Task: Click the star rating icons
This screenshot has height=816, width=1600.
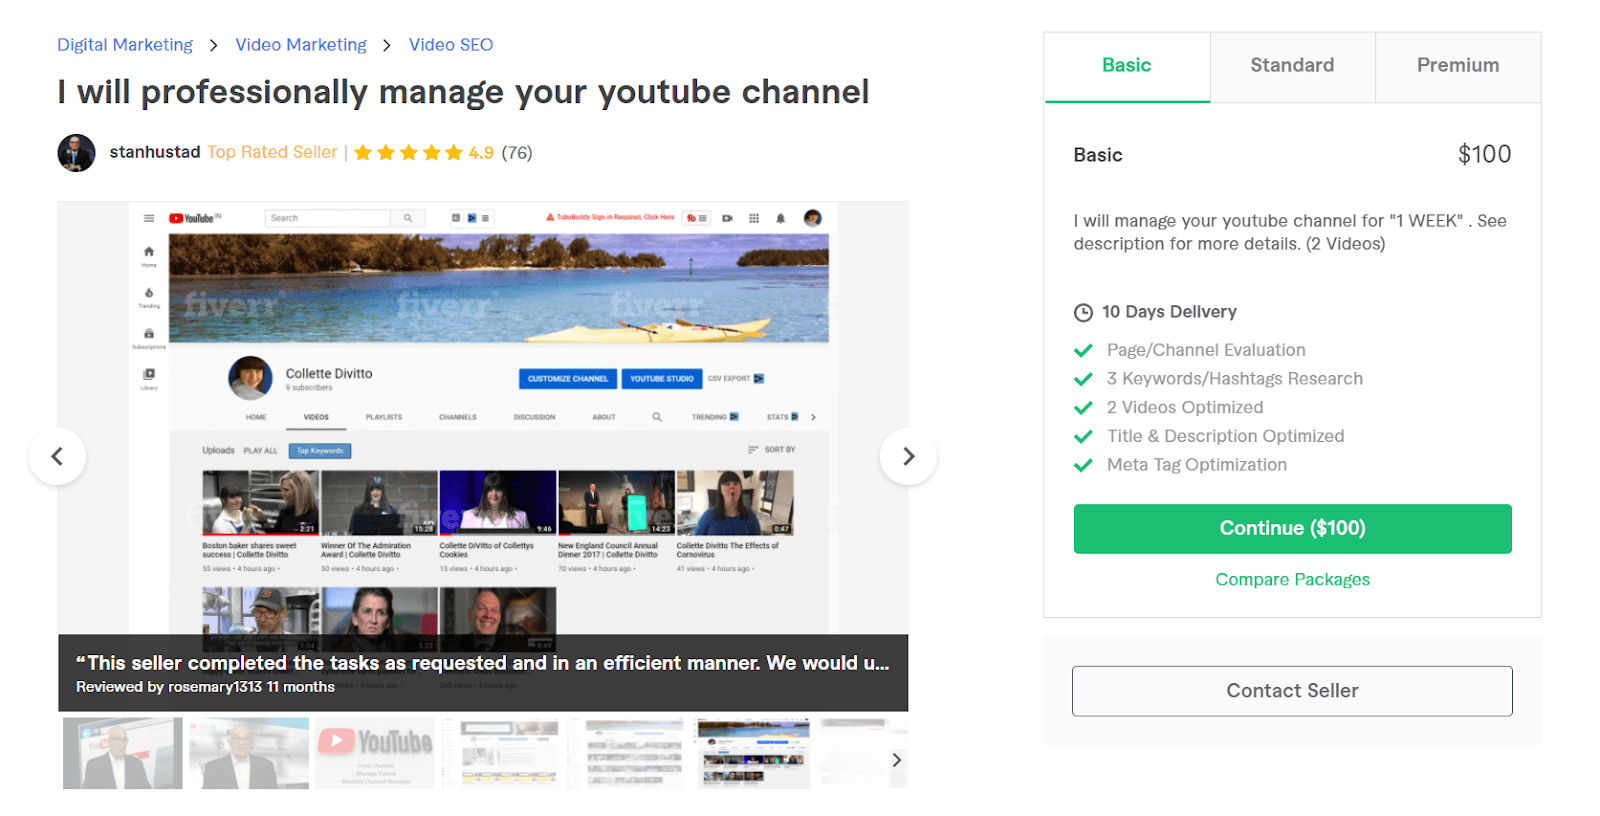Action: click(408, 153)
